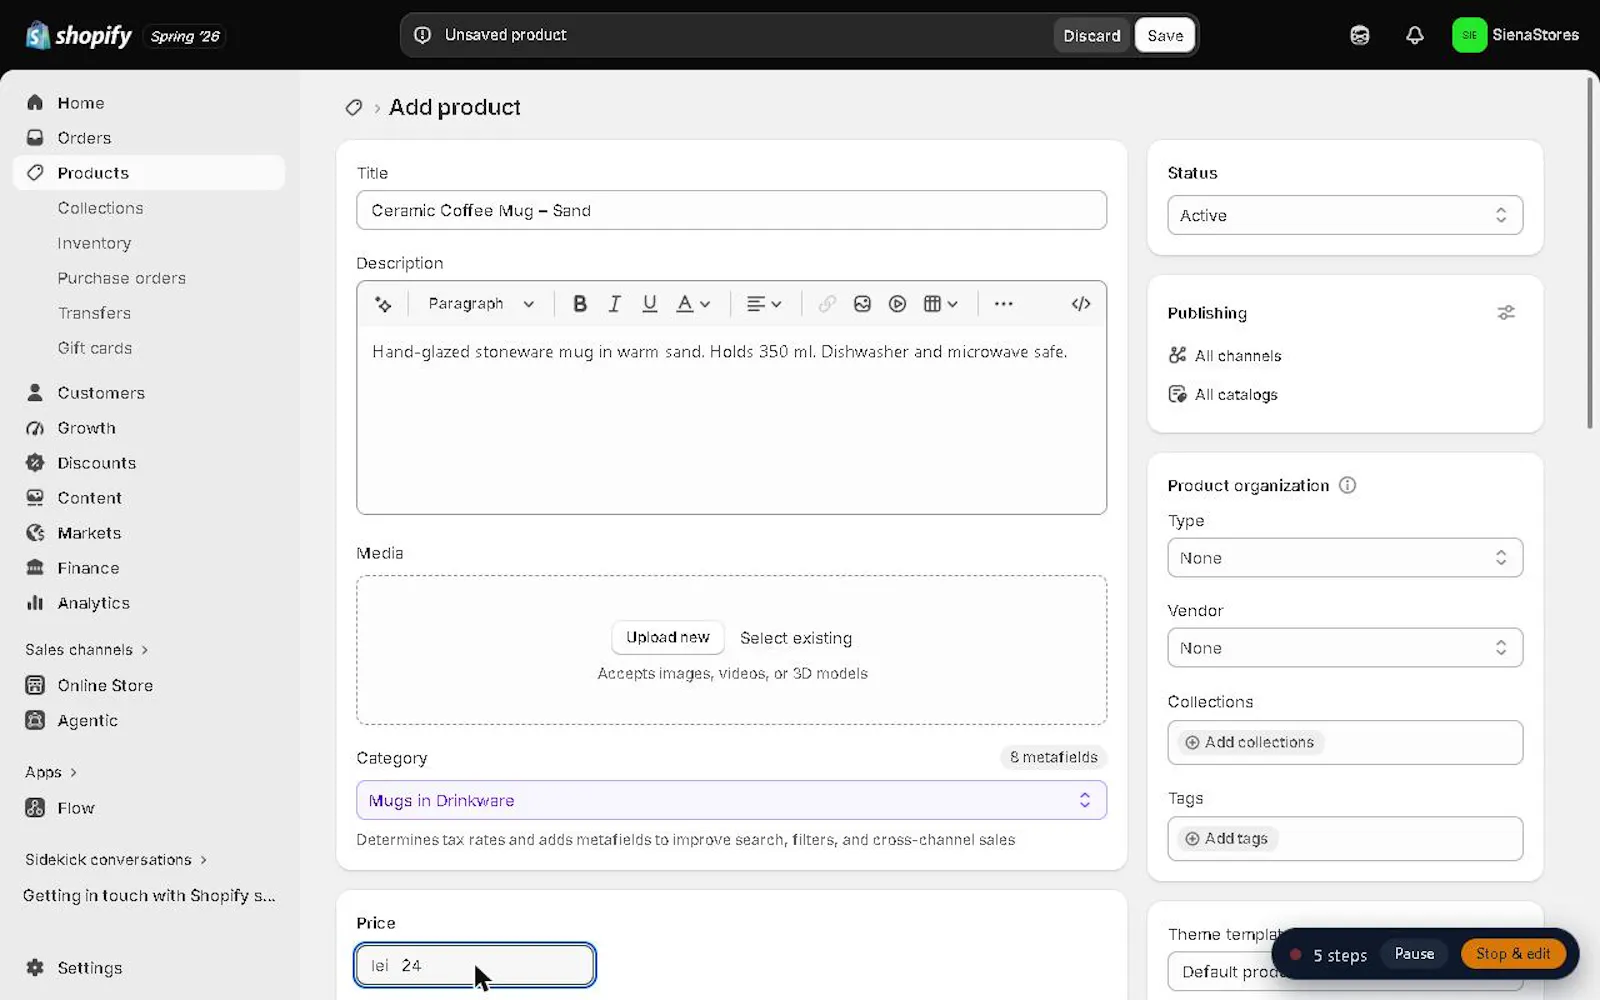Viewport: 1600px width, 1000px height.
Task: Click the insert link icon
Action: 827,304
